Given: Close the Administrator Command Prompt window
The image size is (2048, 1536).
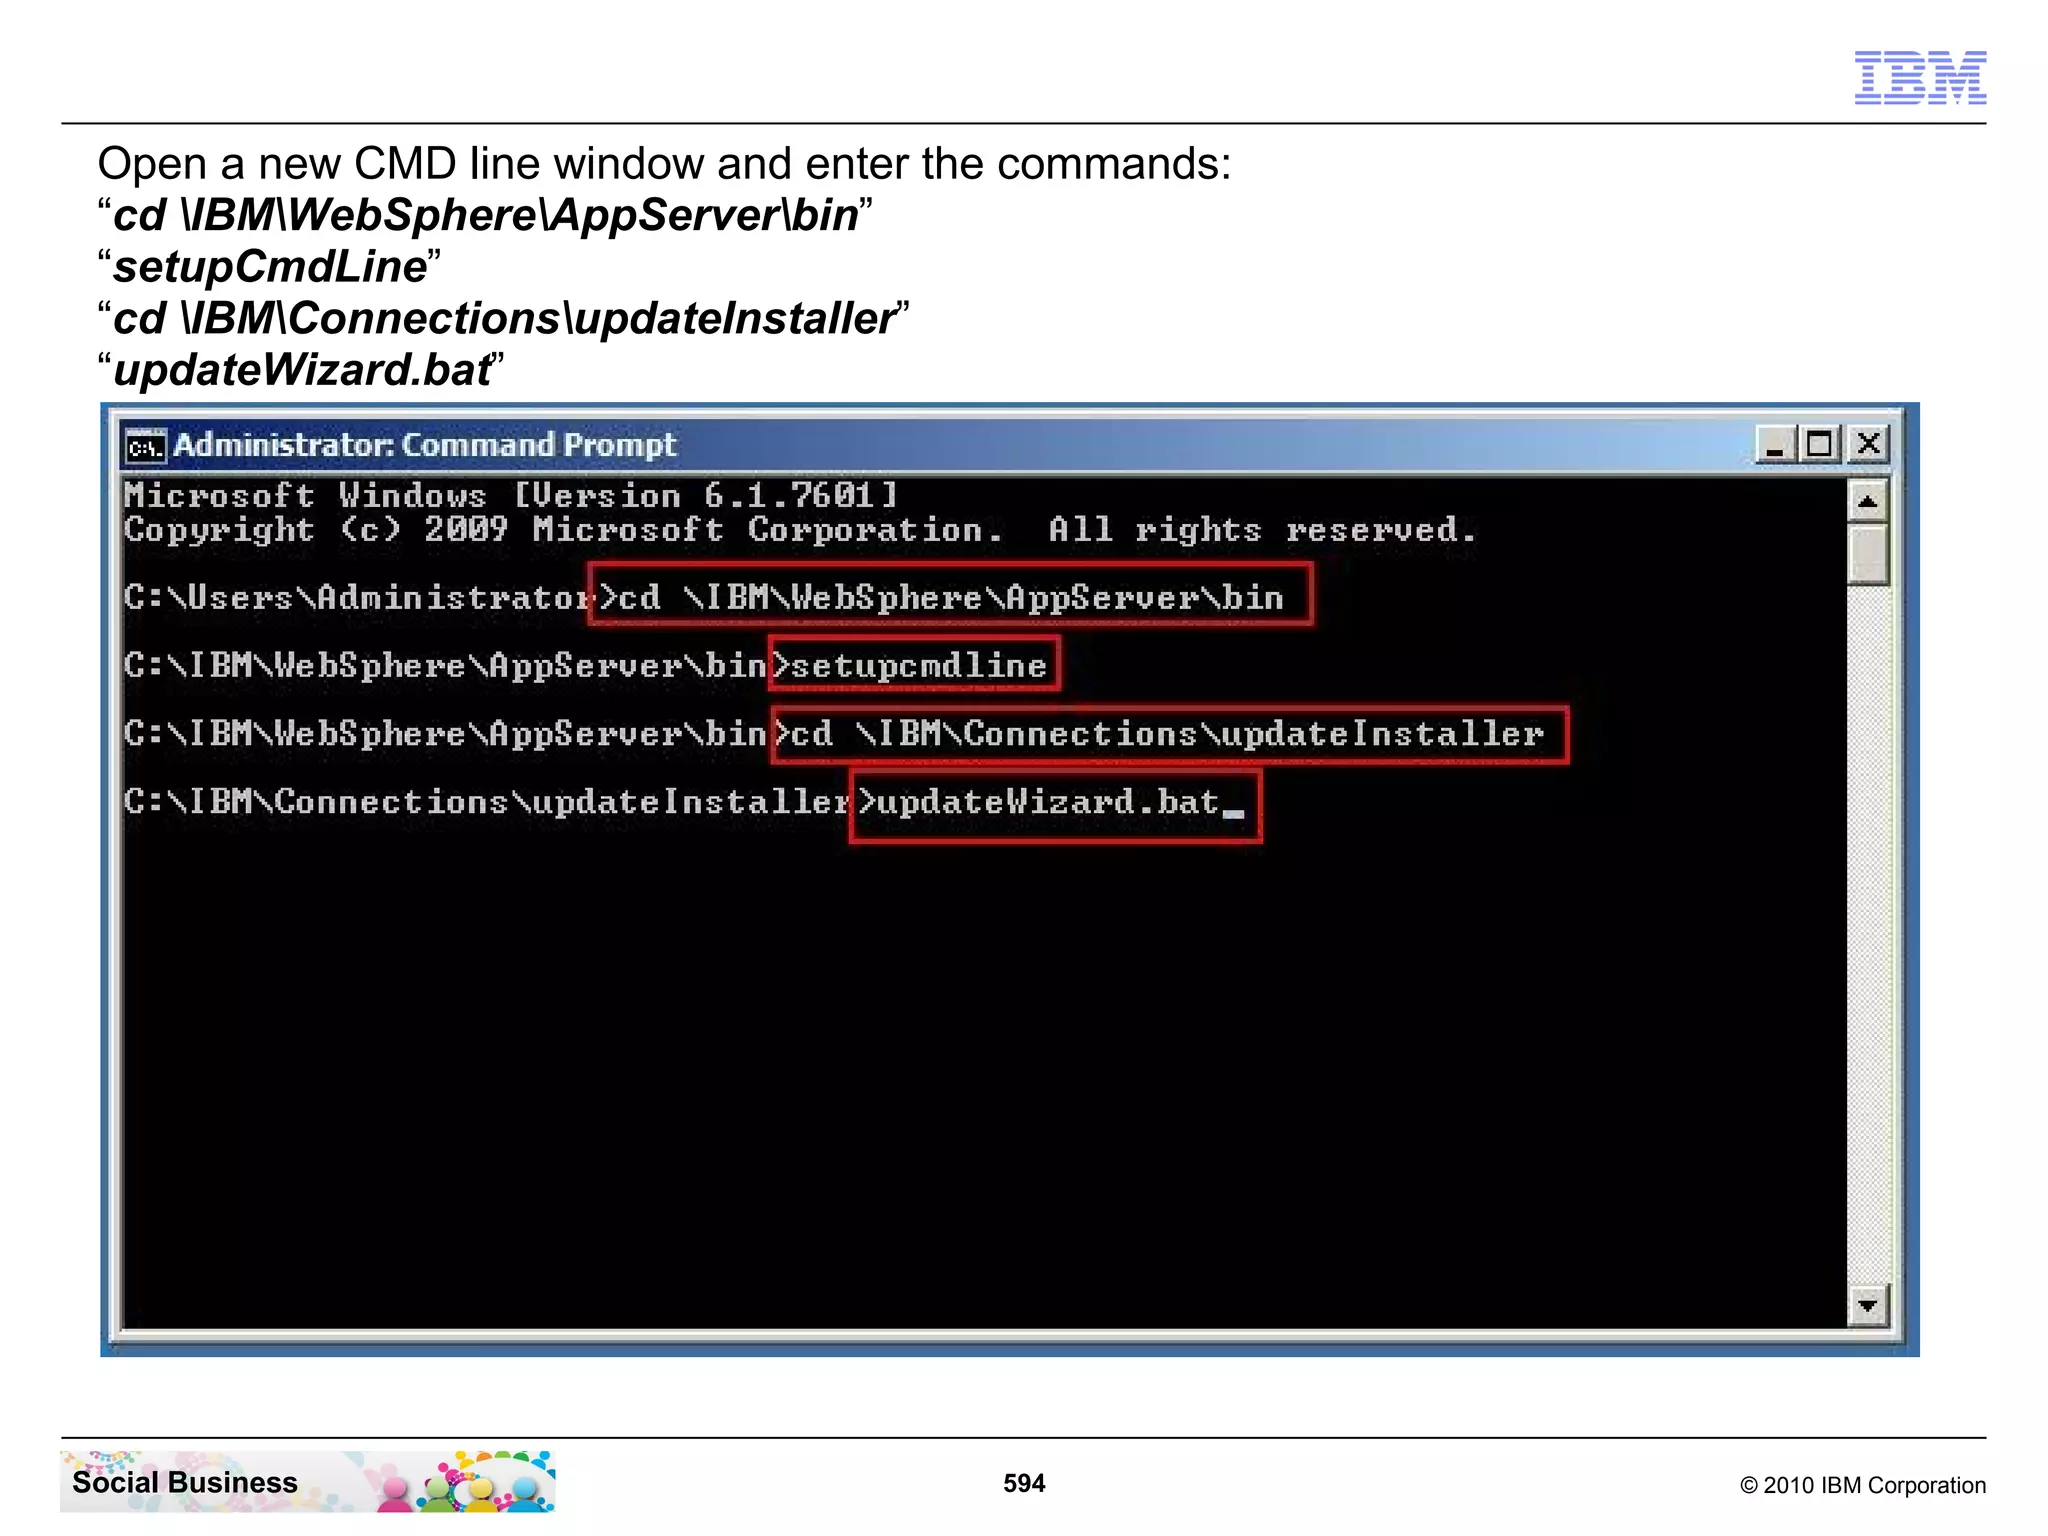Looking at the screenshot, I should [1867, 444].
